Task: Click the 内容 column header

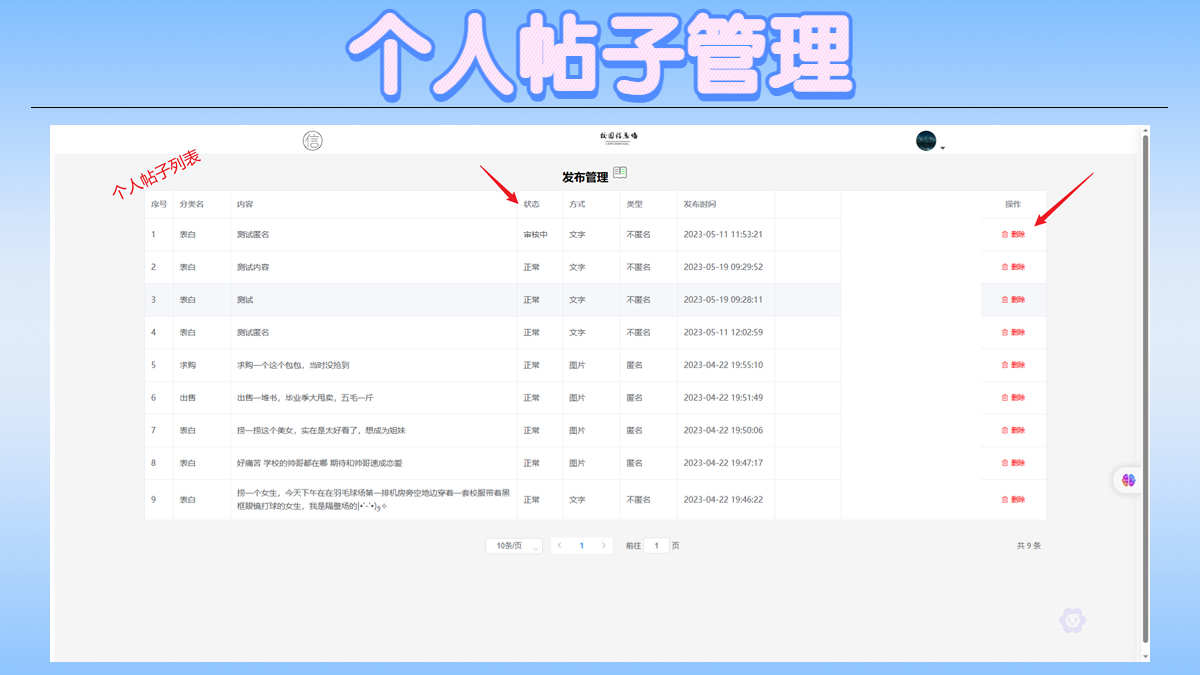Action: pyautogui.click(x=245, y=204)
